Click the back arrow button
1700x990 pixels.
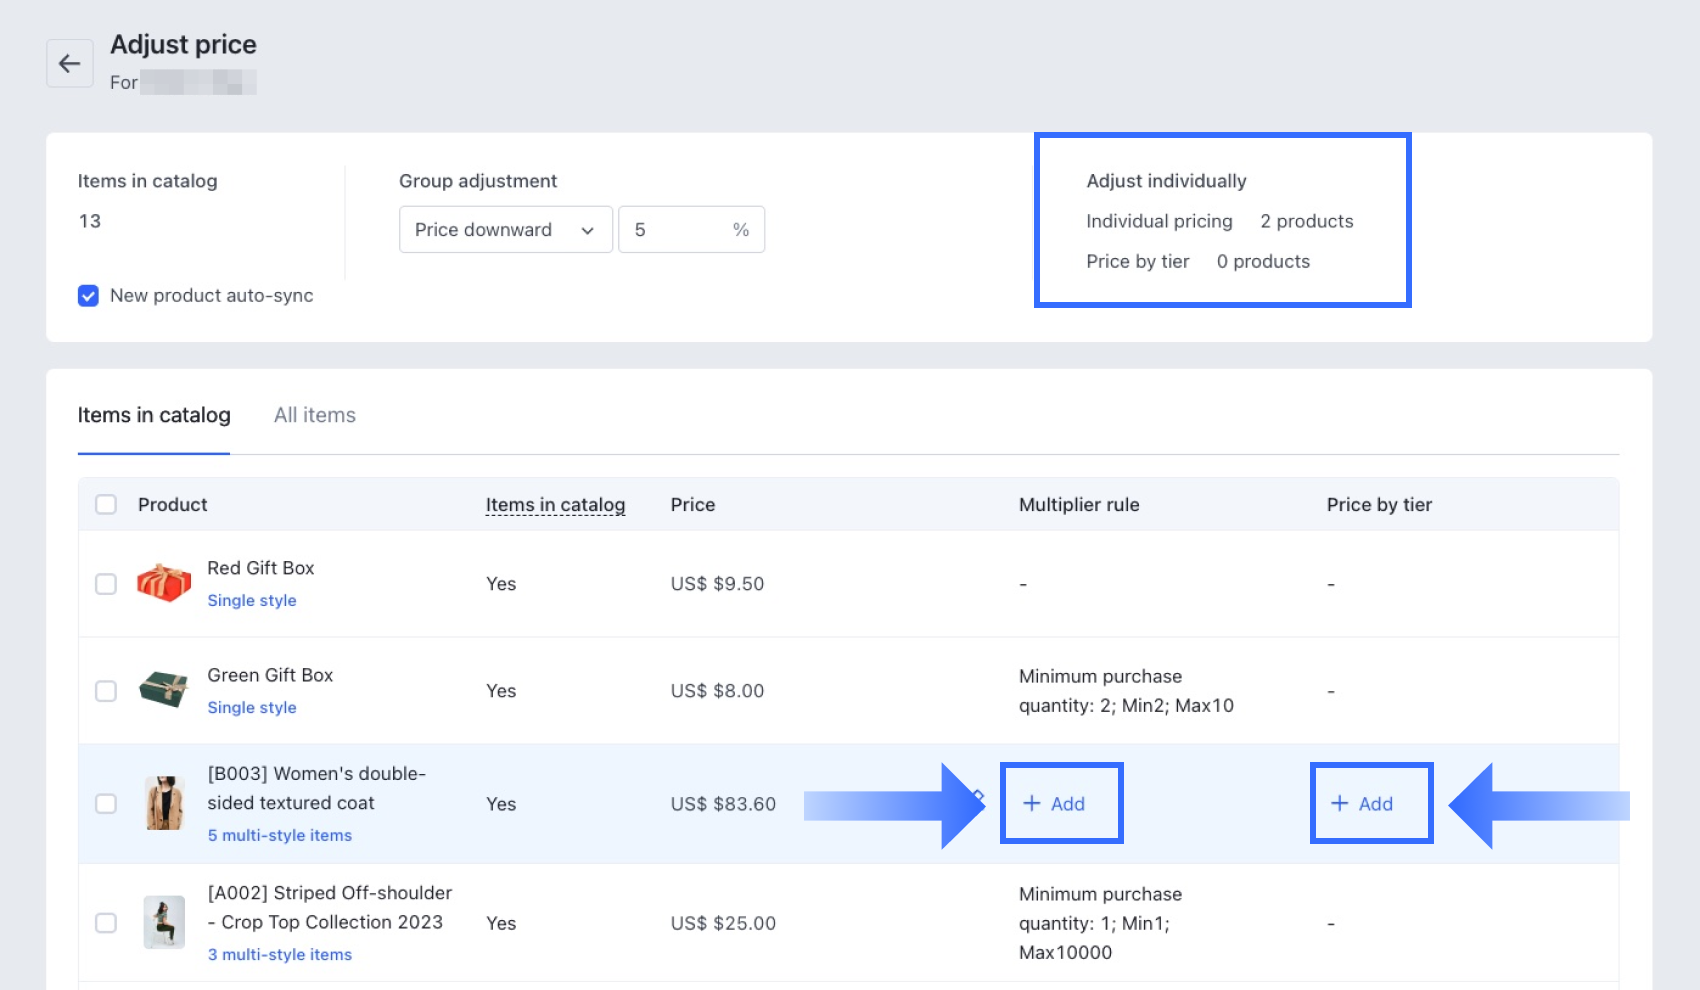point(69,64)
